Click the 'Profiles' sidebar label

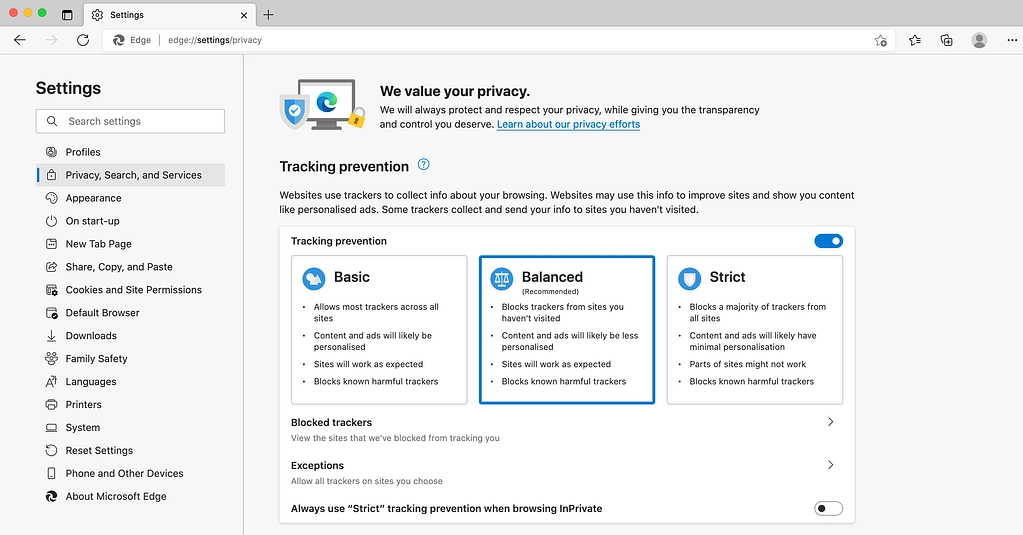(83, 152)
